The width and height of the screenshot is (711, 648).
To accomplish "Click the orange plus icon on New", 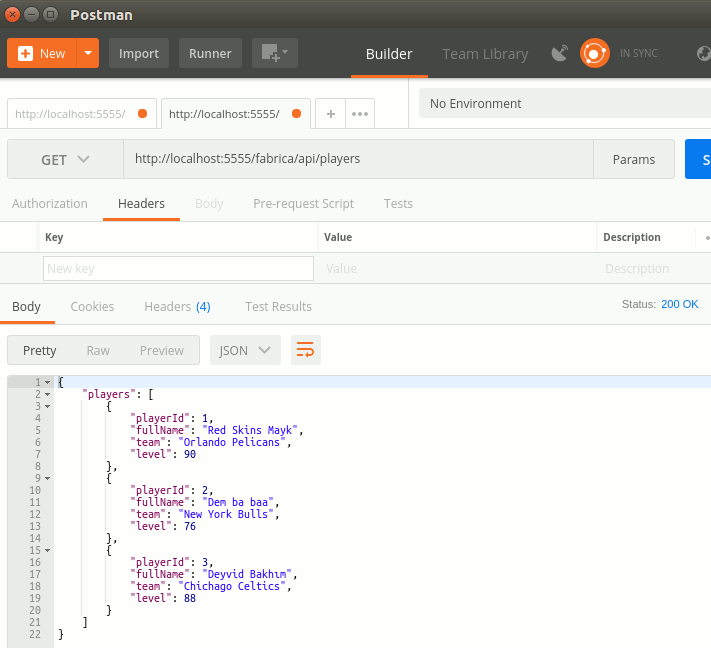I will point(26,54).
